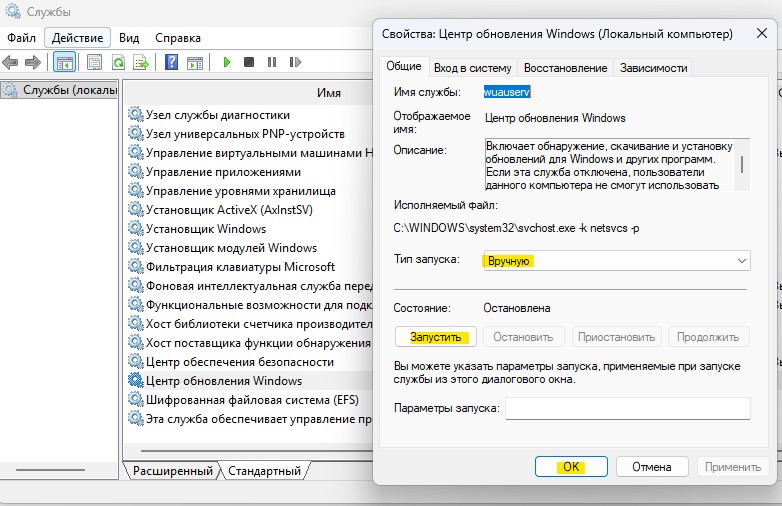Click the Запустить button
Screen dimensions: 782x506
point(436,337)
